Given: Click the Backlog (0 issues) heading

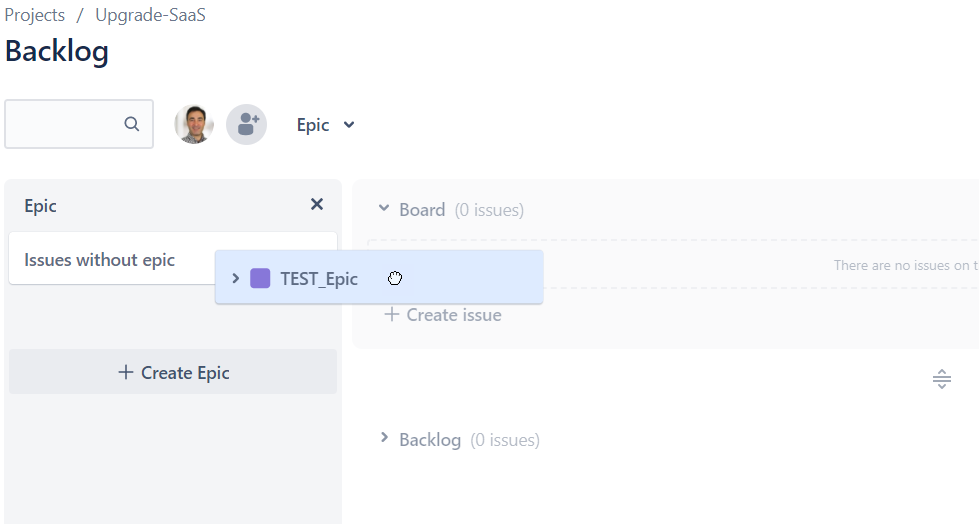Looking at the screenshot, I should click(469, 440).
